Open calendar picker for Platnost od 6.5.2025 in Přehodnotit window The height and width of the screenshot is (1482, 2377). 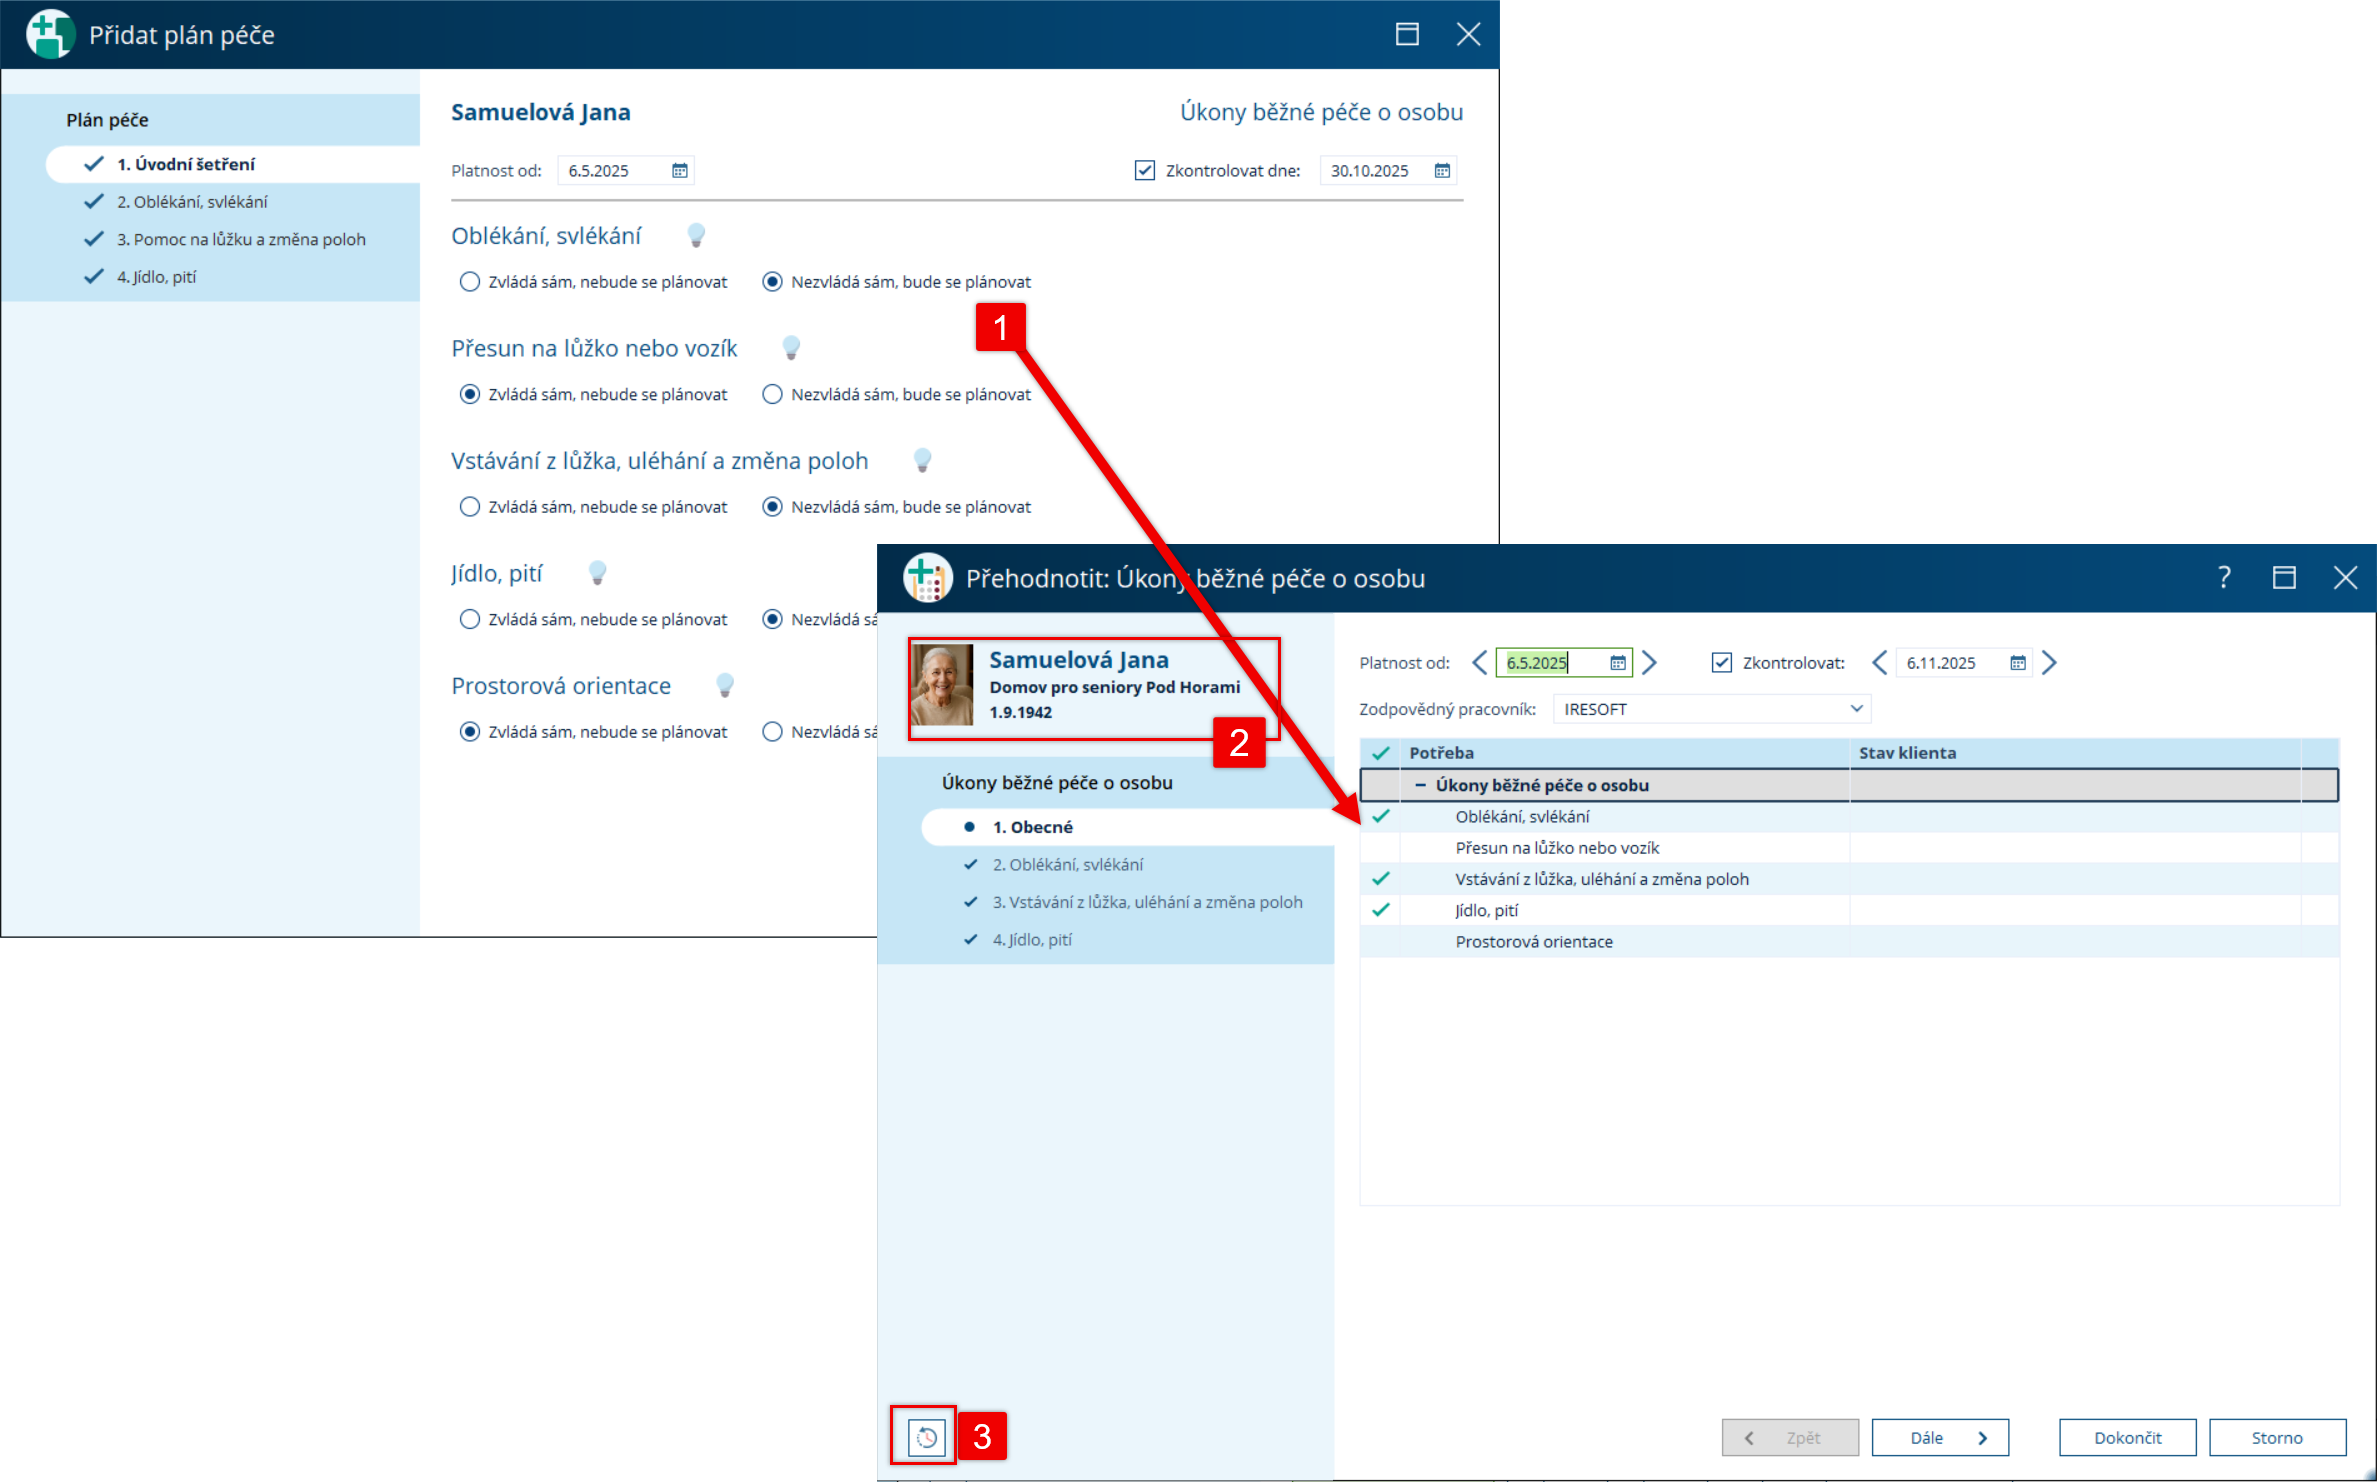(x=1617, y=663)
